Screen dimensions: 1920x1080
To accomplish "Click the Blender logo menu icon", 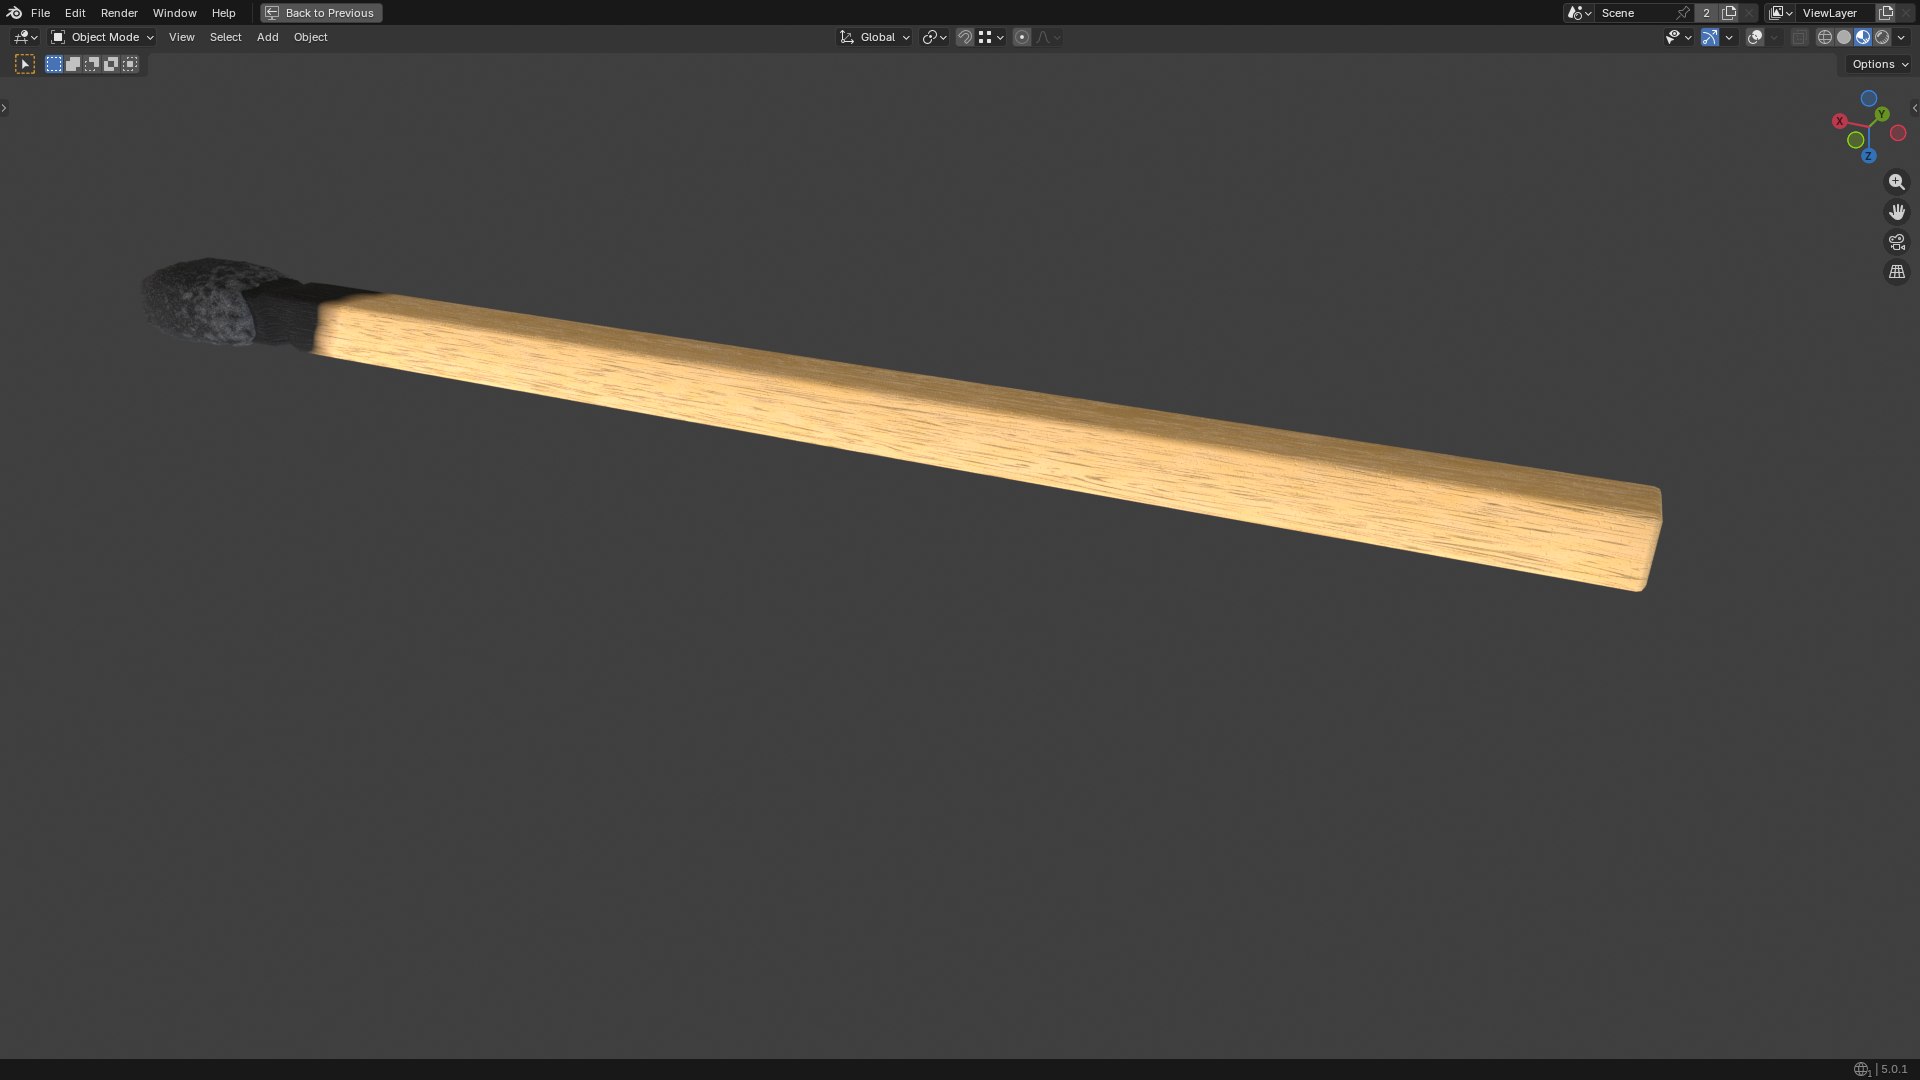I will click(14, 13).
